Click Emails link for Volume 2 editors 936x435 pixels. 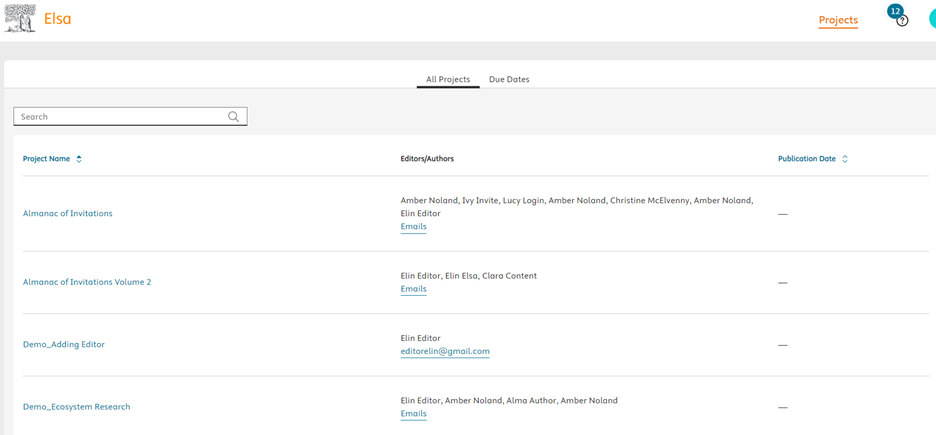coord(413,289)
